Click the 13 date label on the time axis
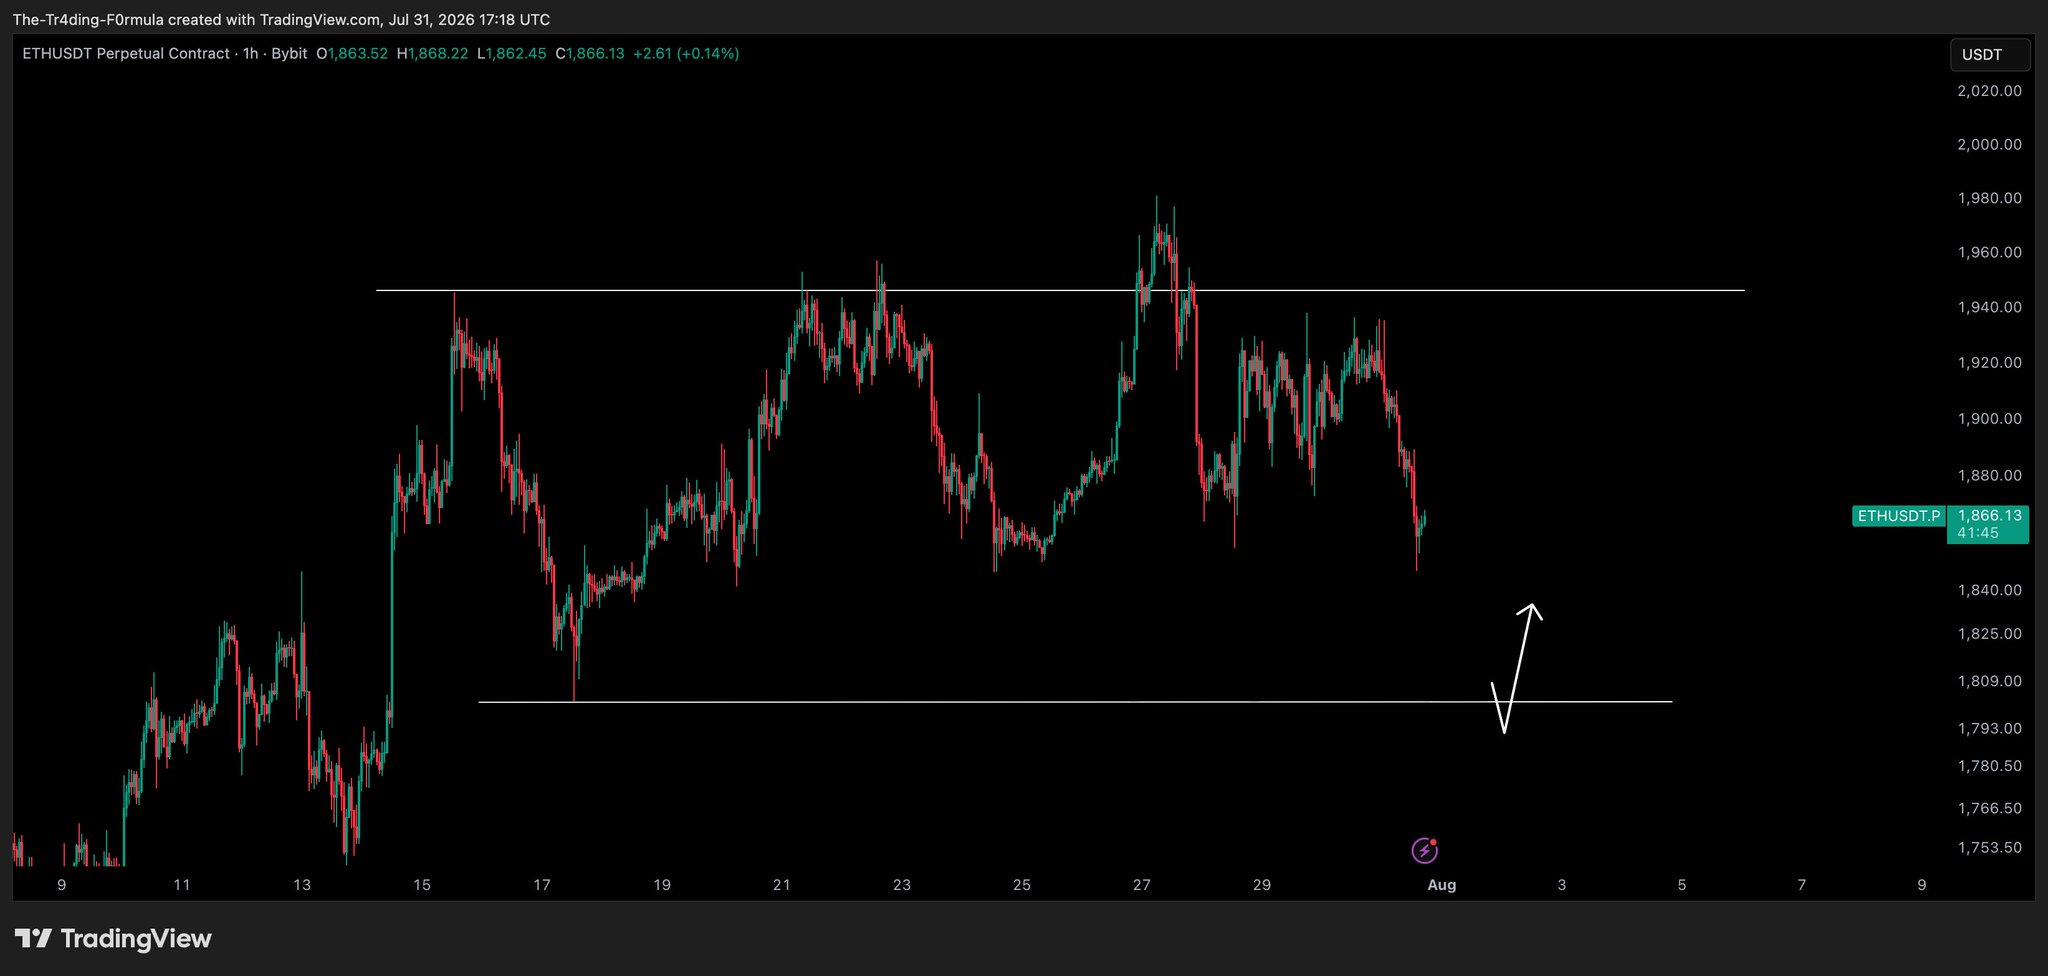Screen dimensions: 2048x976 tap(302, 885)
